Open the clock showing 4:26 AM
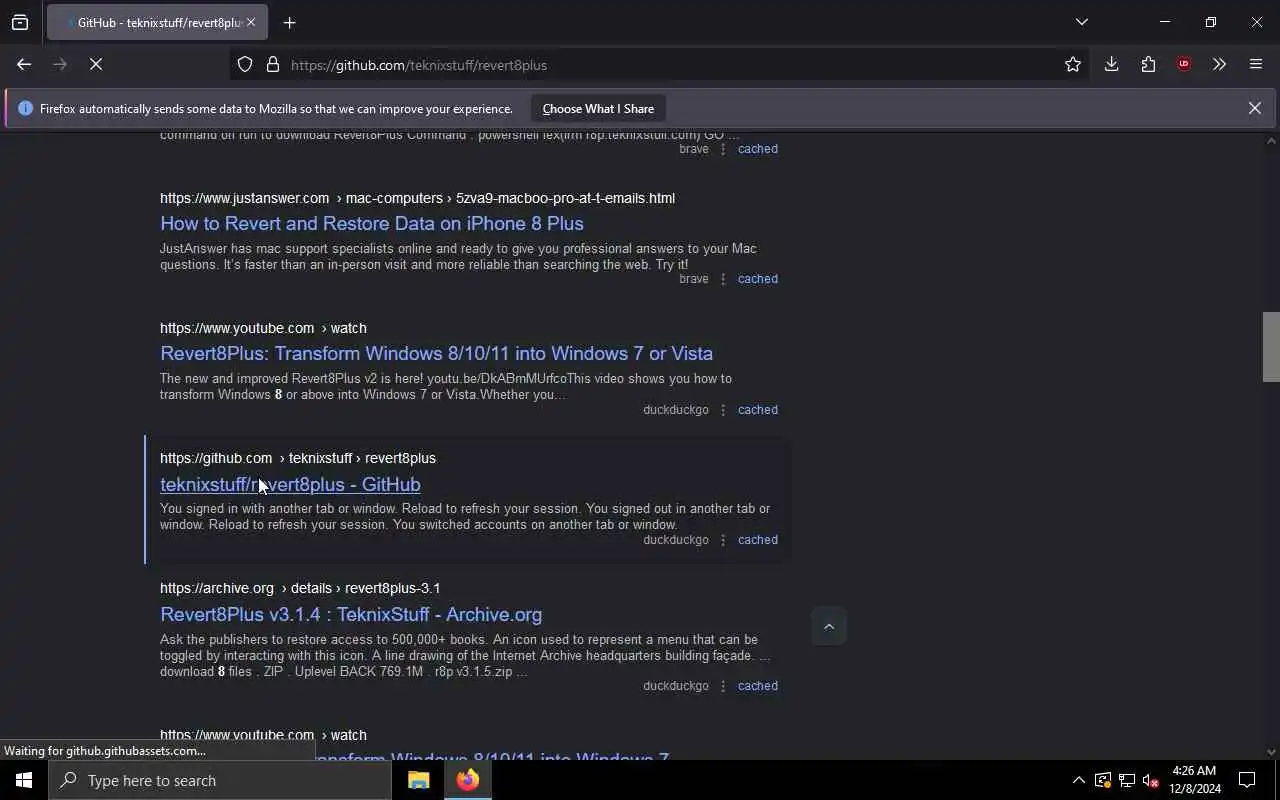 [1195, 780]
